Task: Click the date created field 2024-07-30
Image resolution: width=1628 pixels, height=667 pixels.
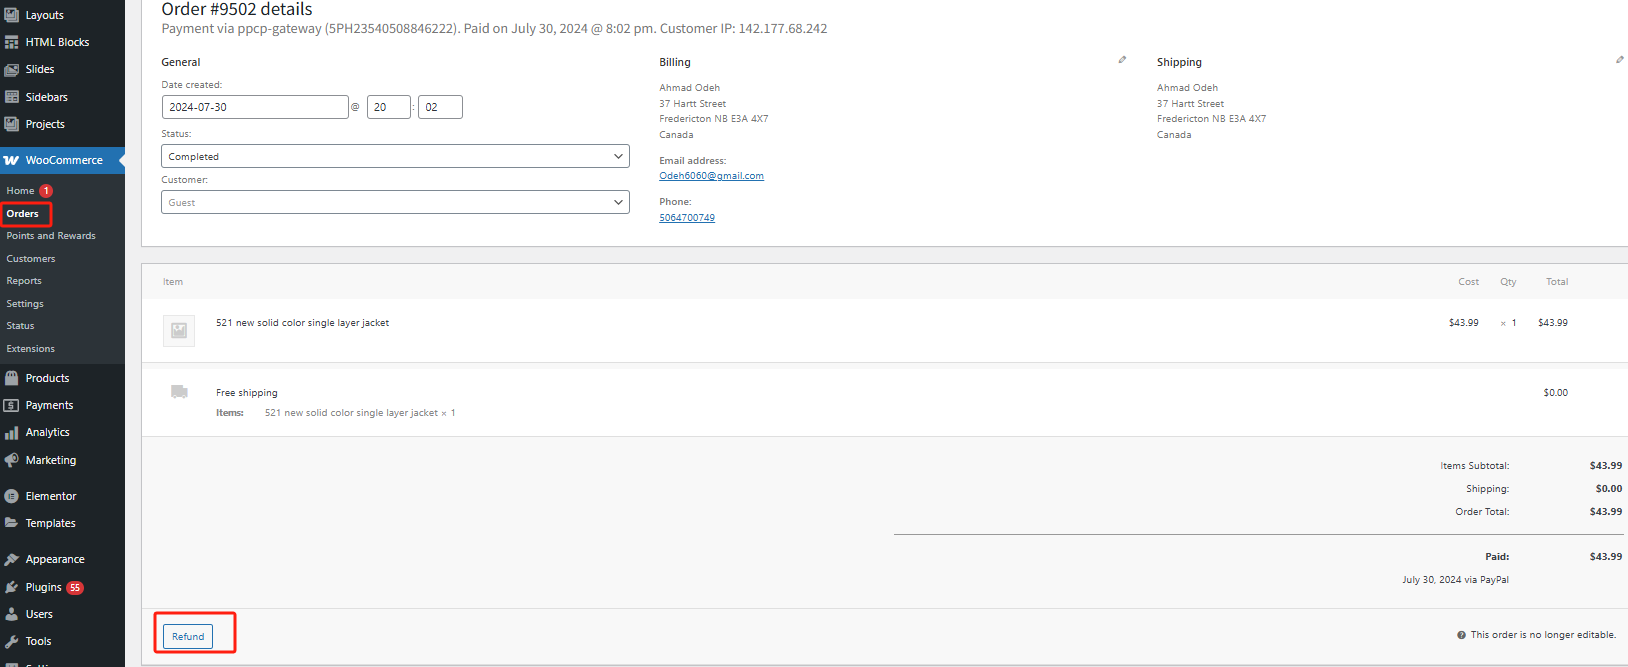Action: tap(254, 107)
